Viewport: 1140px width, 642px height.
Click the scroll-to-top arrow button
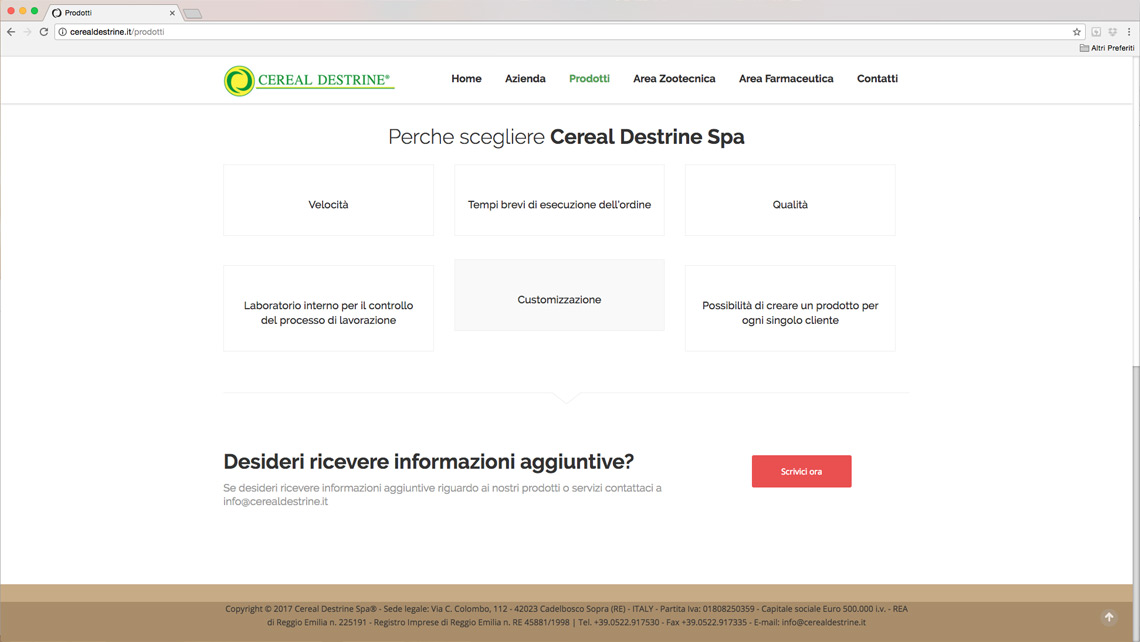[x=1109, y=617]
